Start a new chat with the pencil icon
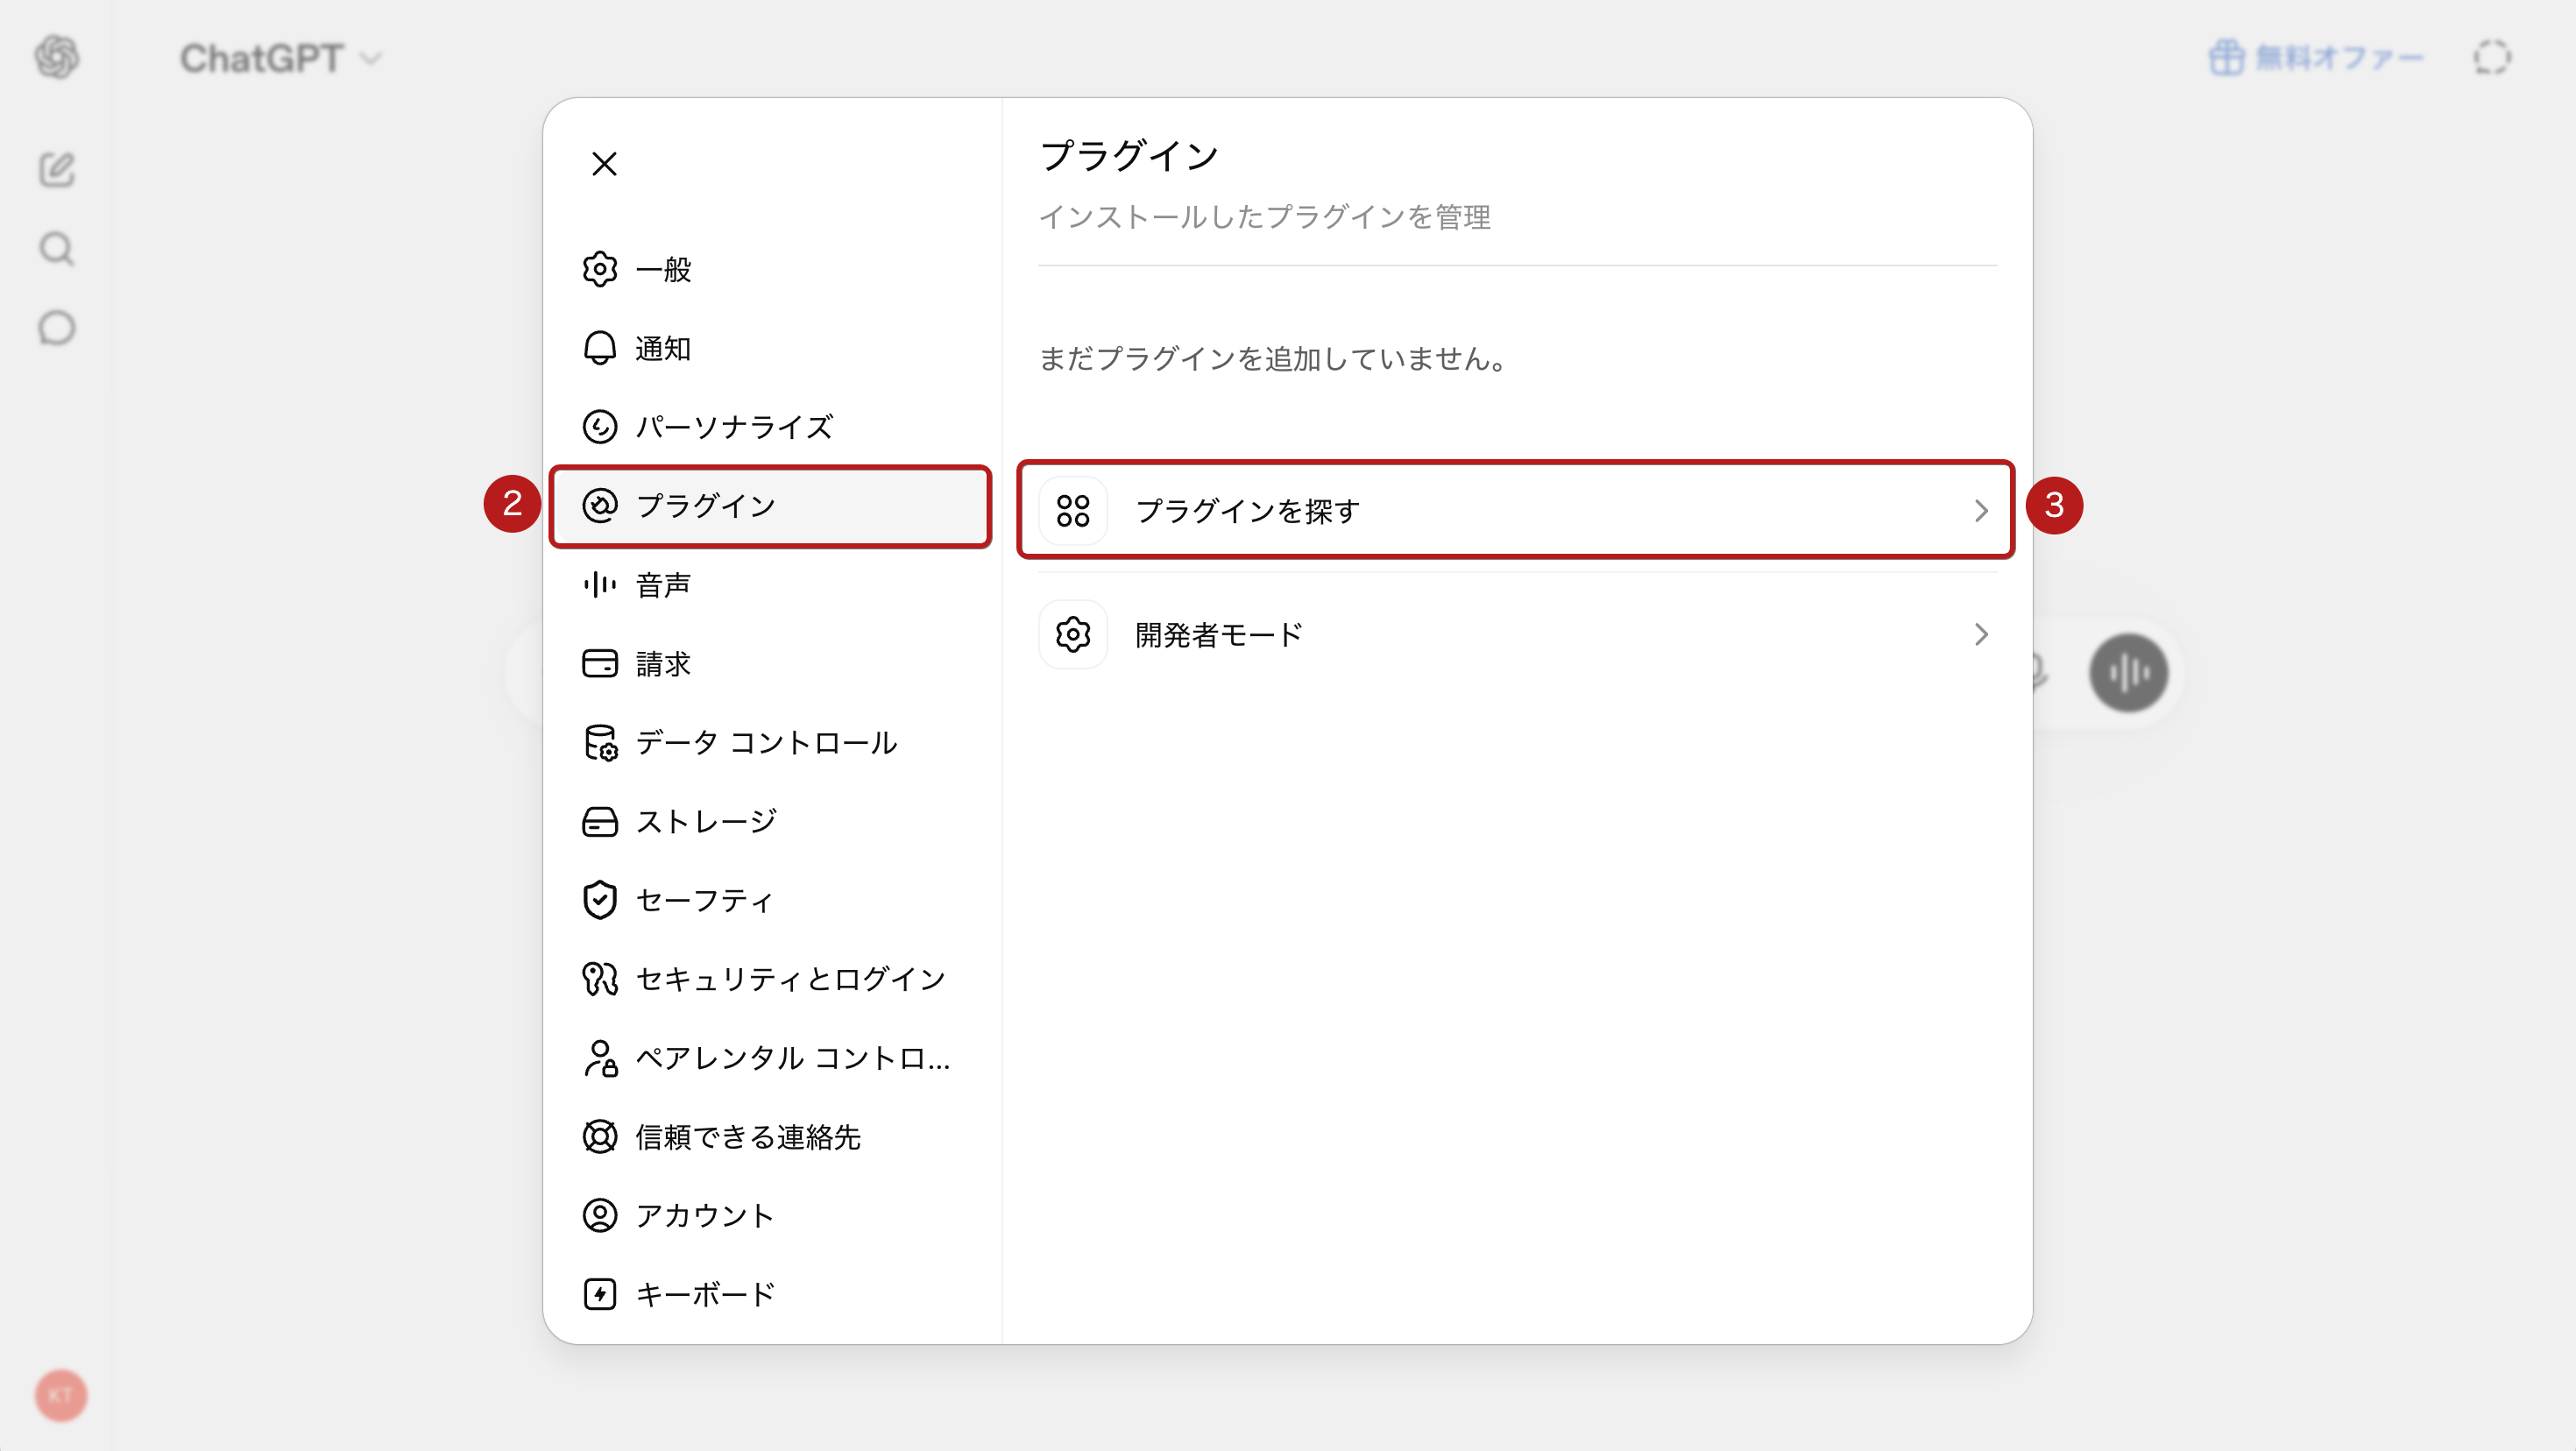The width and height of the screenshot is (2576, 1451). [57, 170]
